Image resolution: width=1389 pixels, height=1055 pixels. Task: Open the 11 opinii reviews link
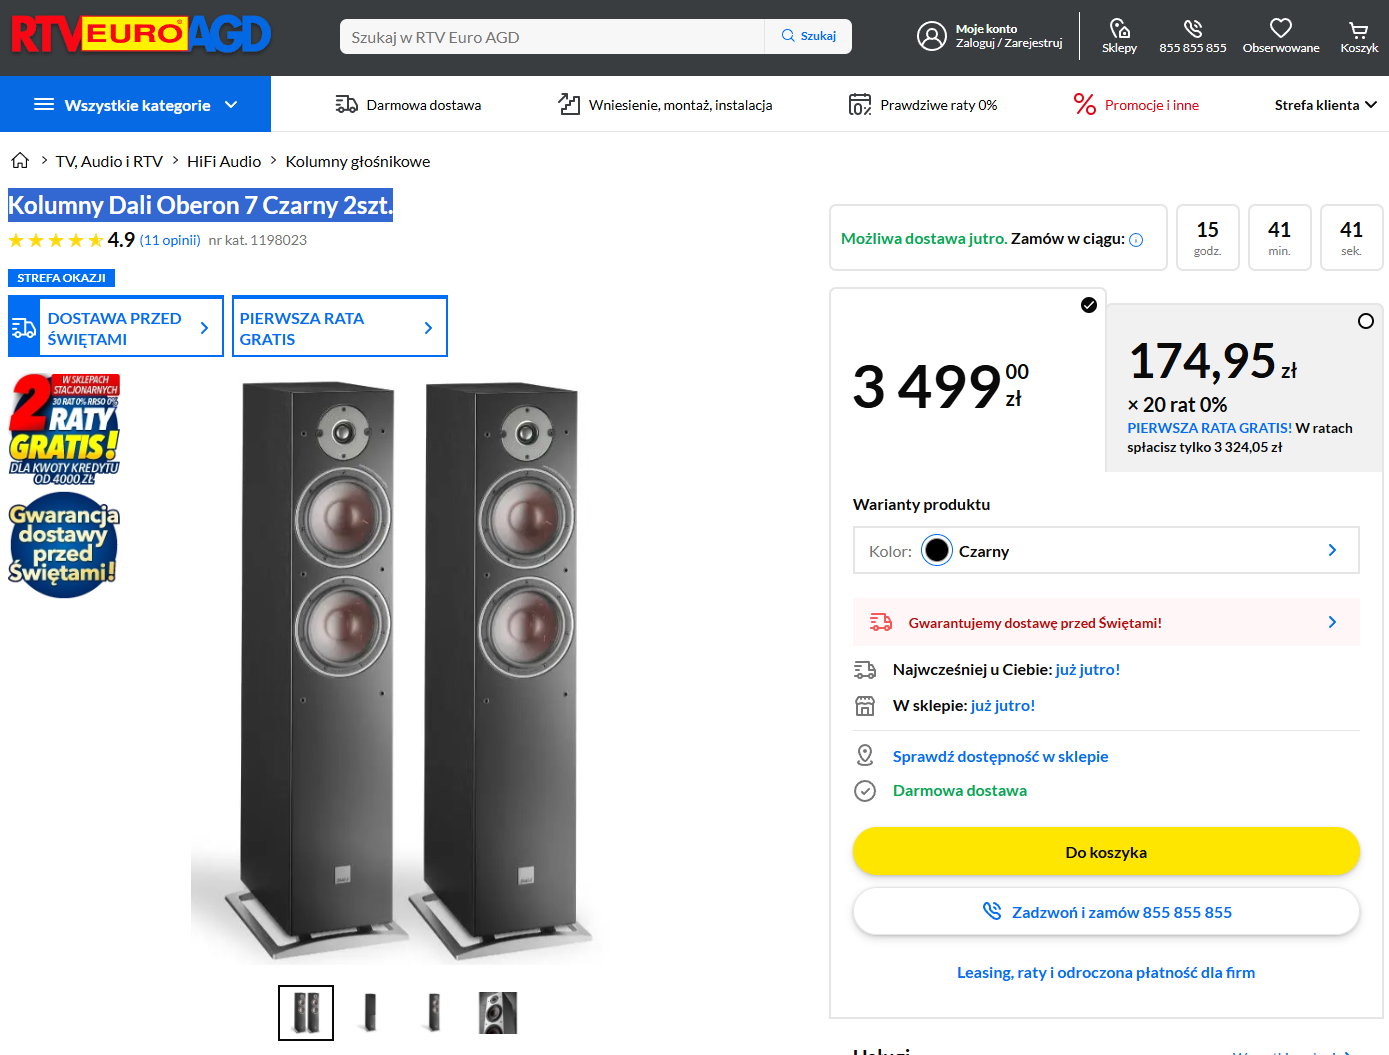pyautogui.click(x=170, y=240)
